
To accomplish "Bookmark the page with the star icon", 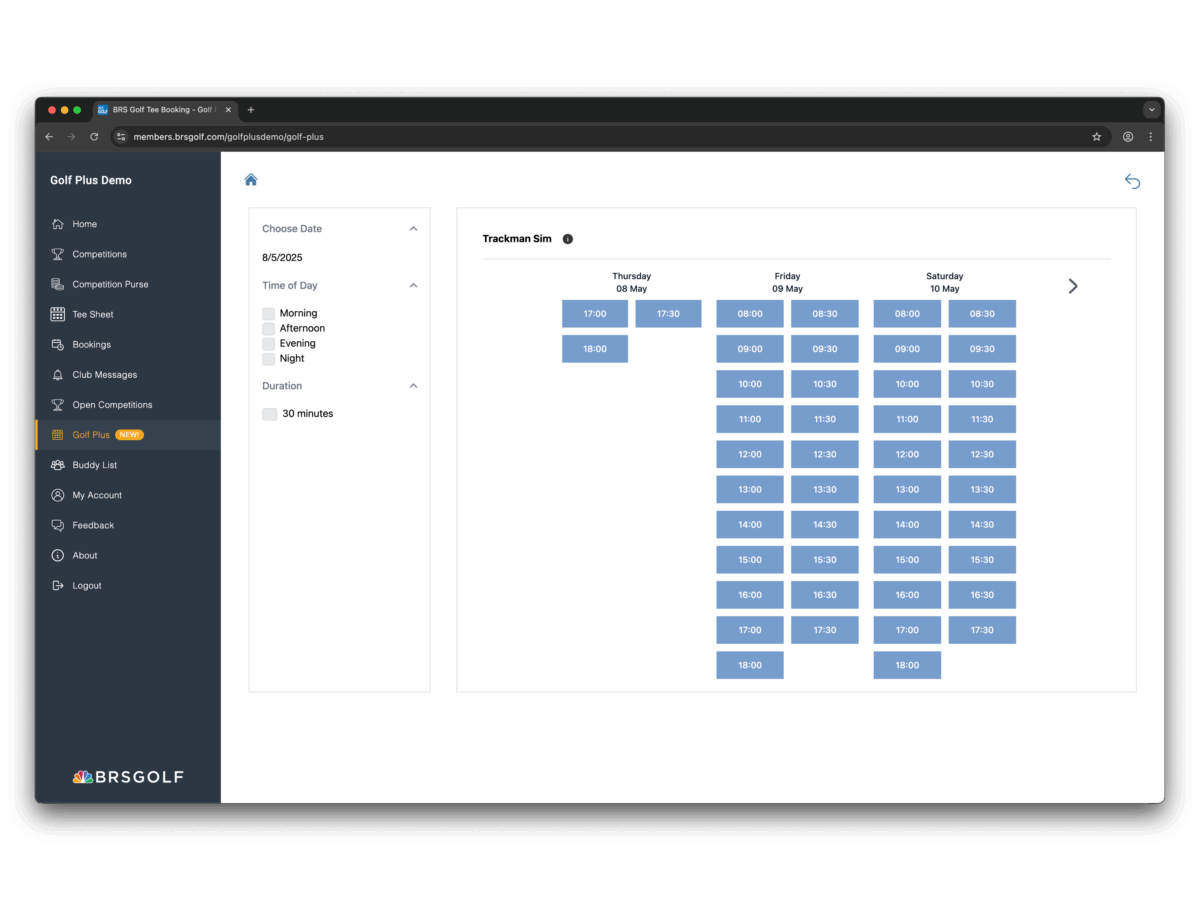I will point(1097,137).
